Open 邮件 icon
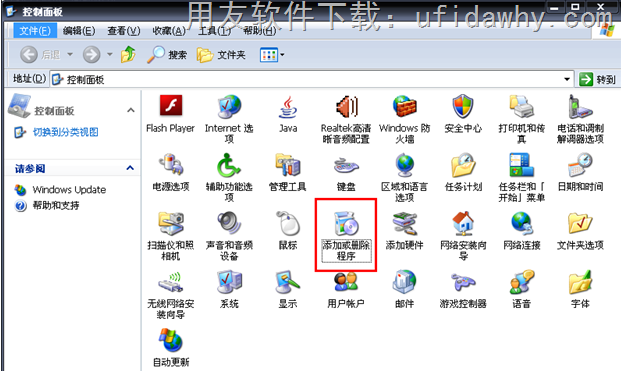Image resolution: width=621 pixels, height=371 pixels. (x=405, y=282)
